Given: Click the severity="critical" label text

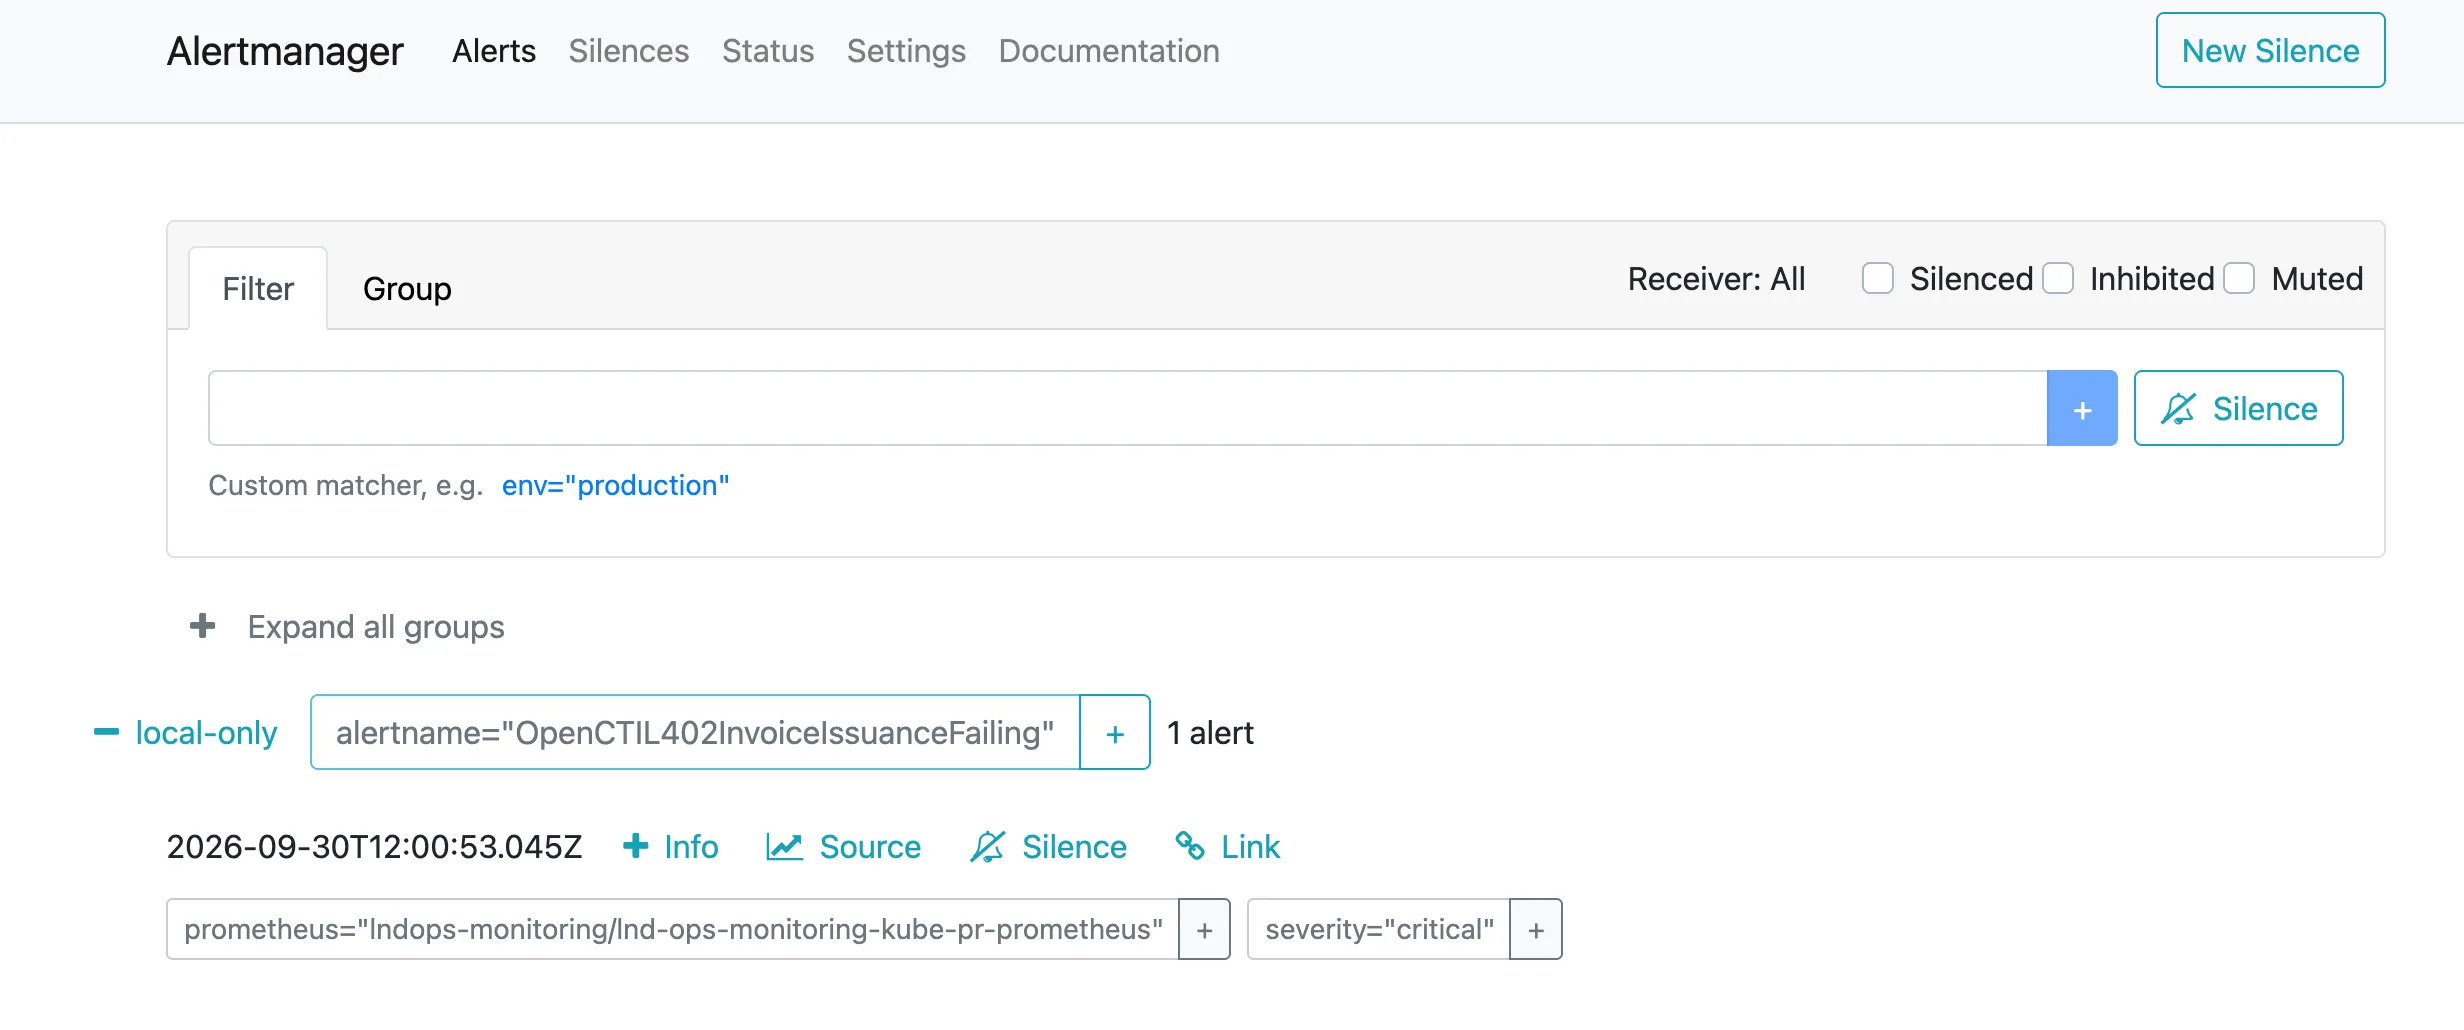Looking at the screenshot, I should [1379, 929].
